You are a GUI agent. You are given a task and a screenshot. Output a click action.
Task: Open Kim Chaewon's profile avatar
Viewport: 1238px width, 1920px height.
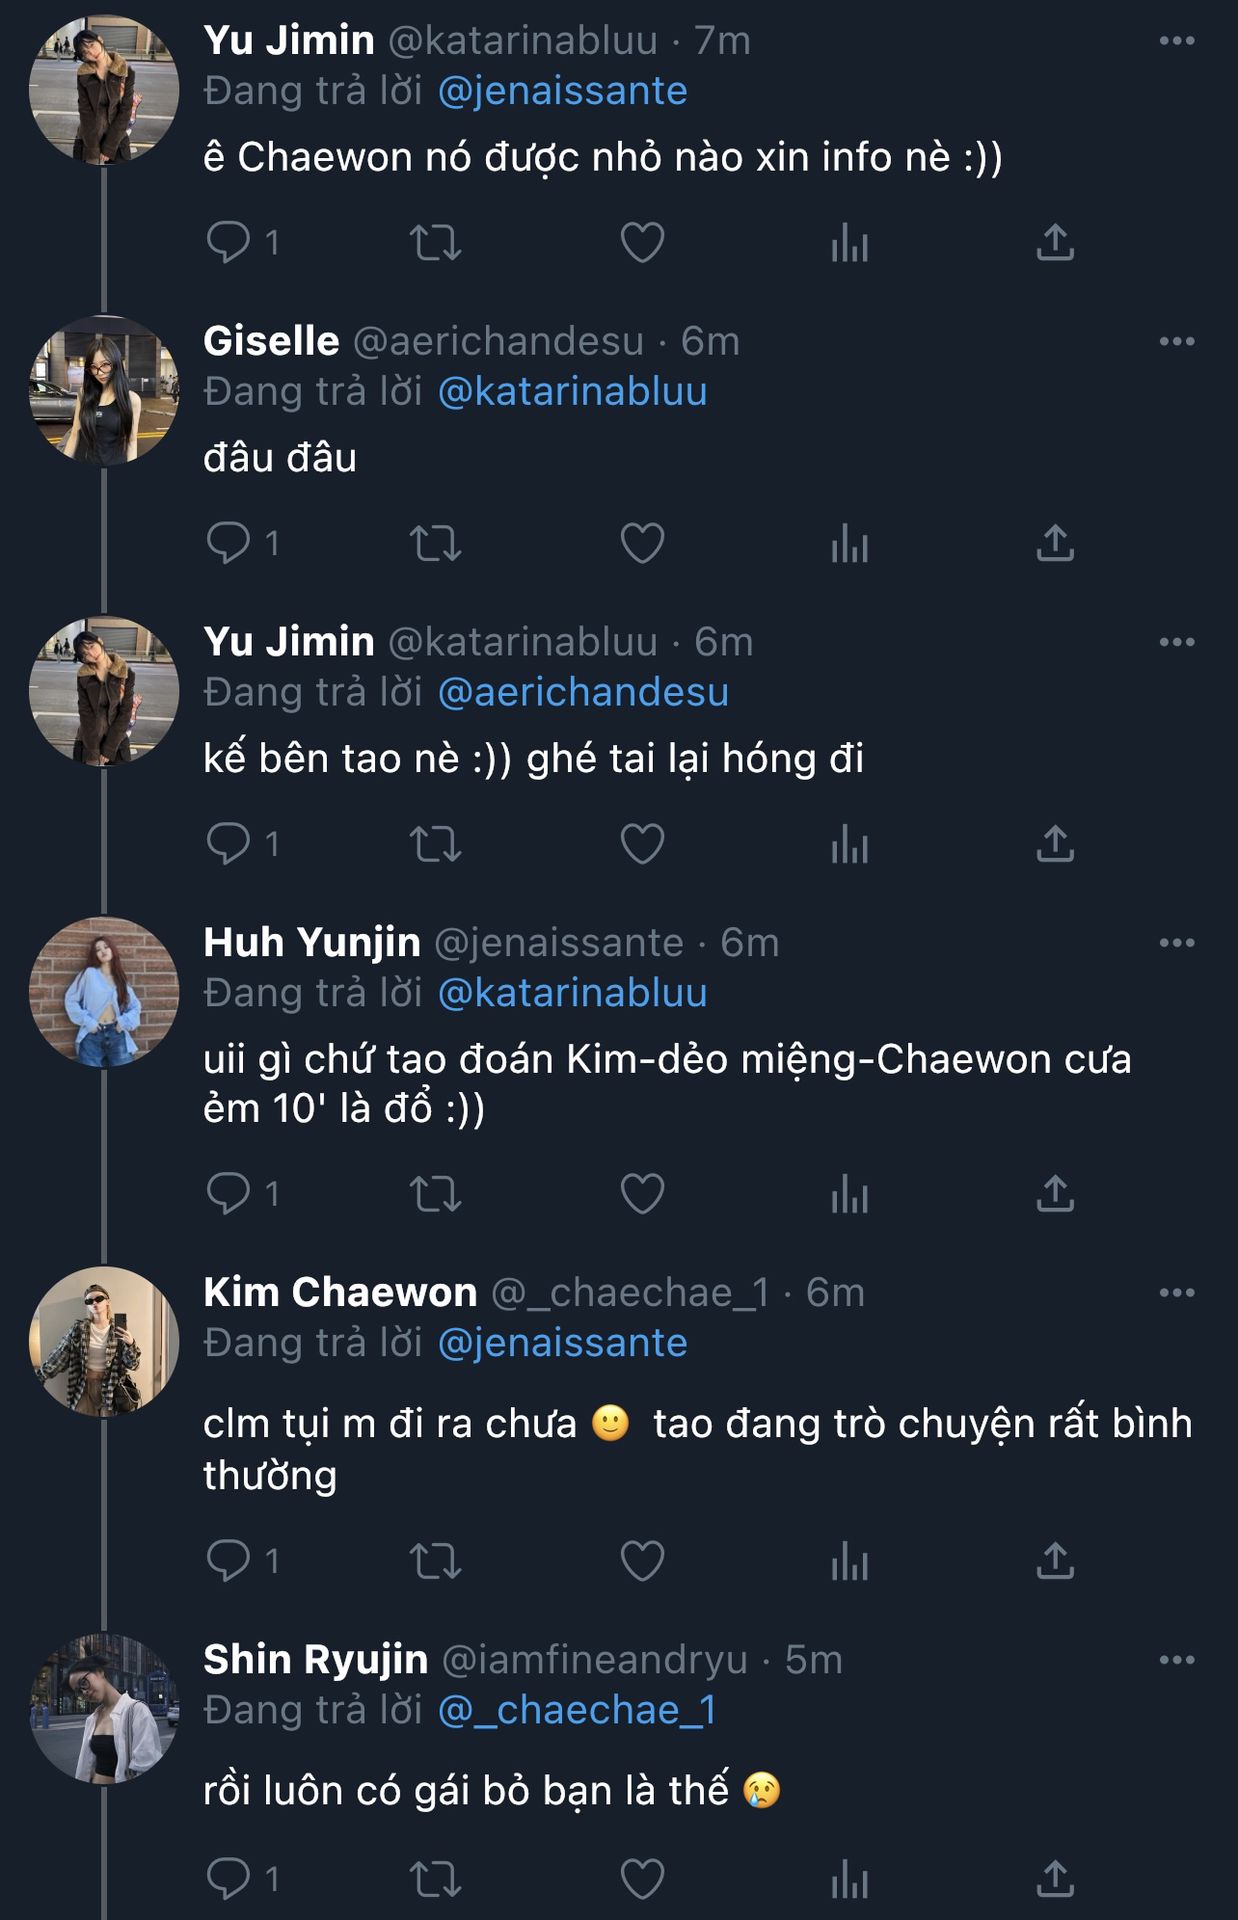coord(104,1341)
